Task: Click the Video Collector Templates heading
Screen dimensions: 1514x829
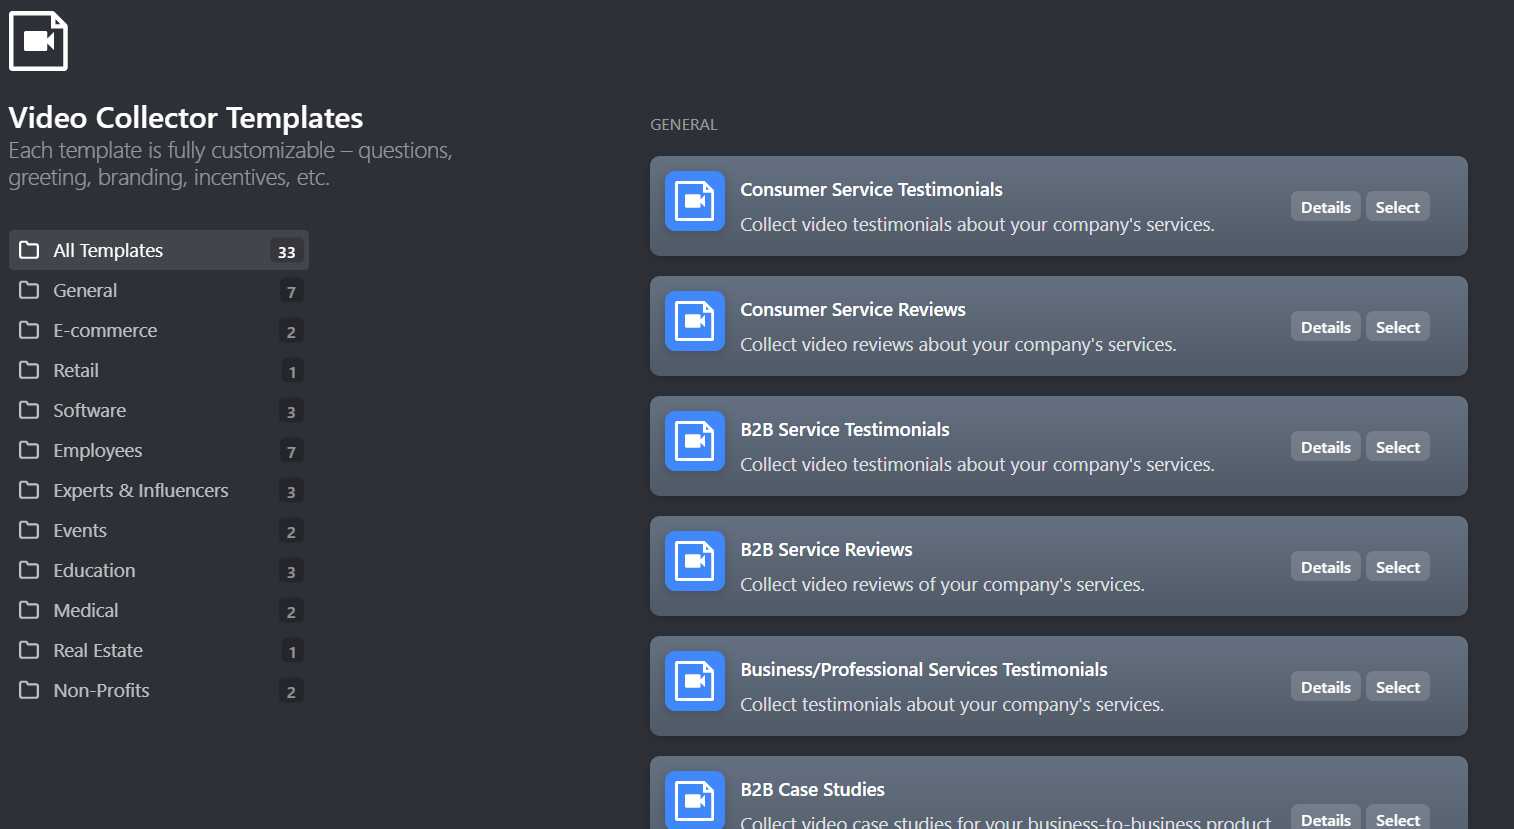Action: point(186,117)
